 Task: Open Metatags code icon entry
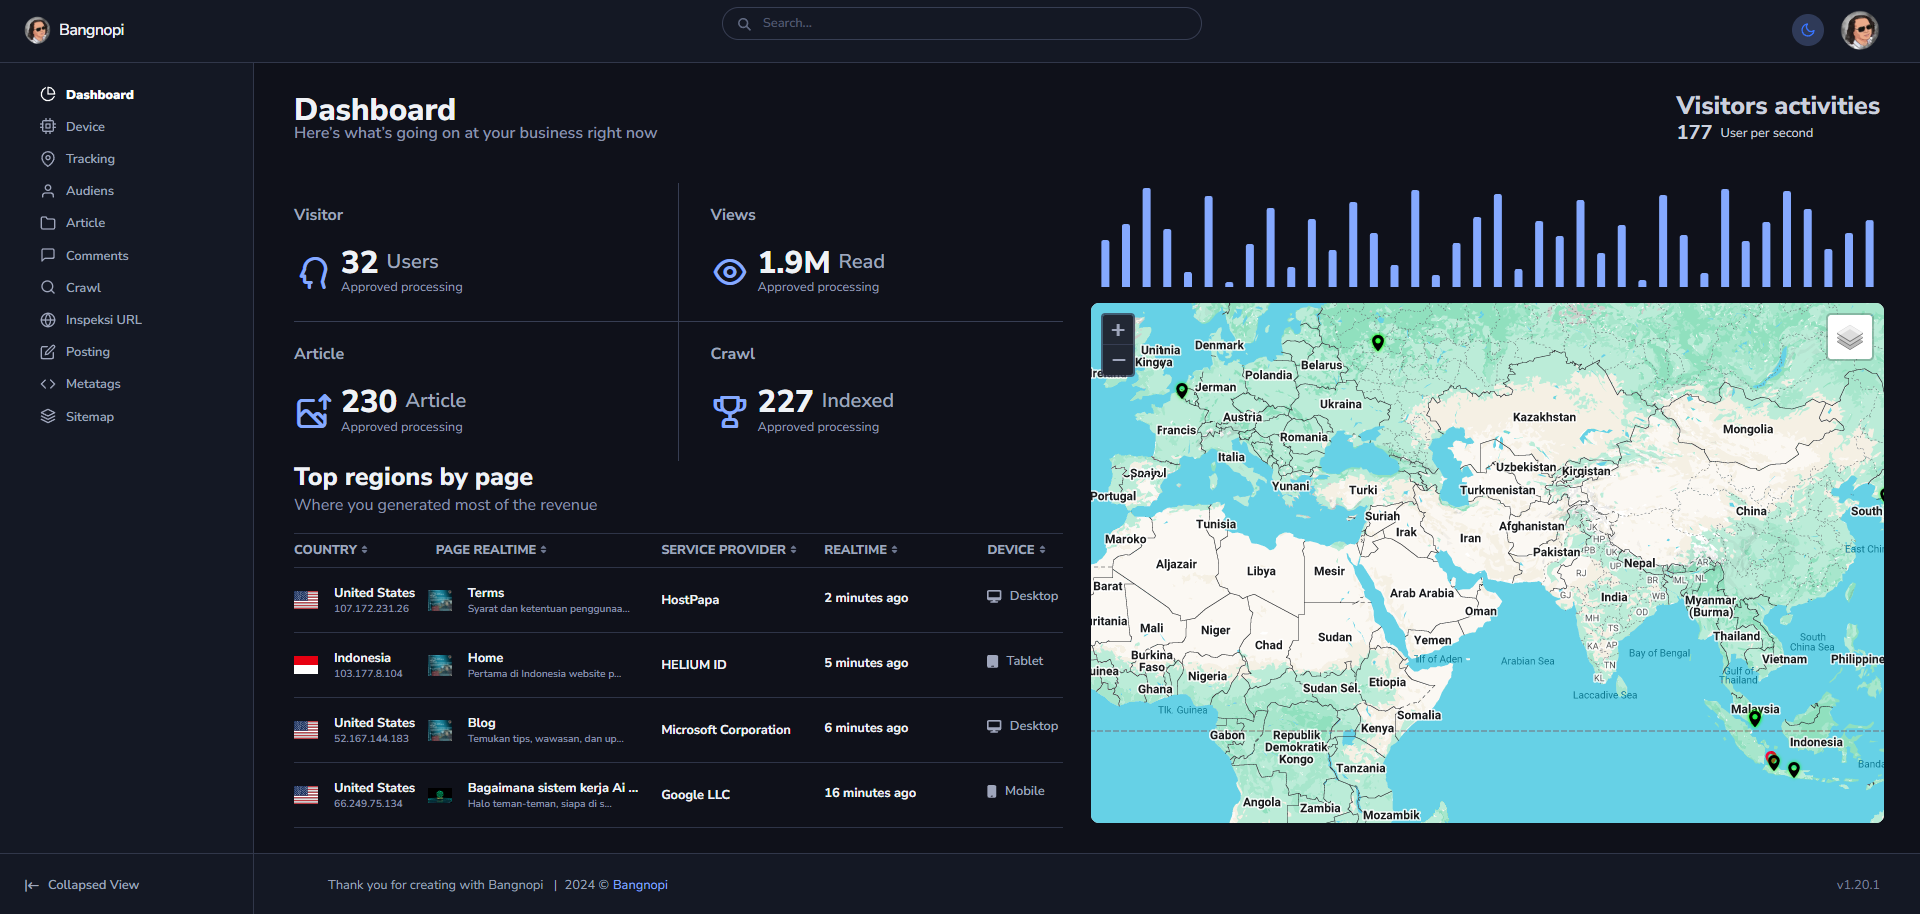(x=92, y=384)
